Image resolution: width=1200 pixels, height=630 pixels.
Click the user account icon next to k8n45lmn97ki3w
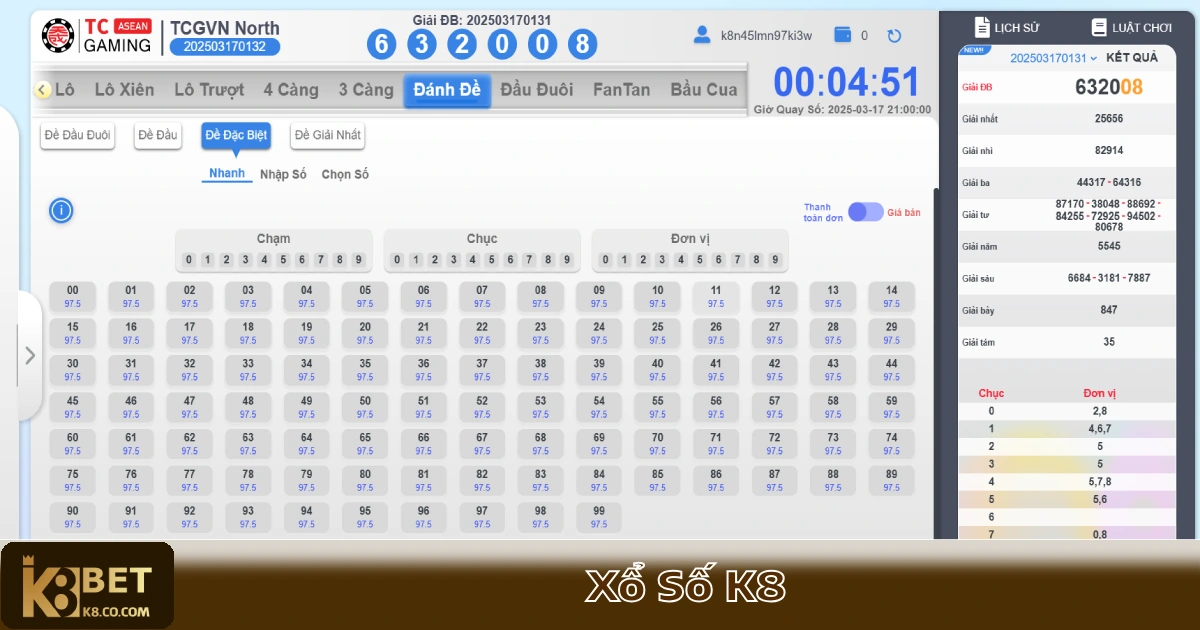[702, 34]
